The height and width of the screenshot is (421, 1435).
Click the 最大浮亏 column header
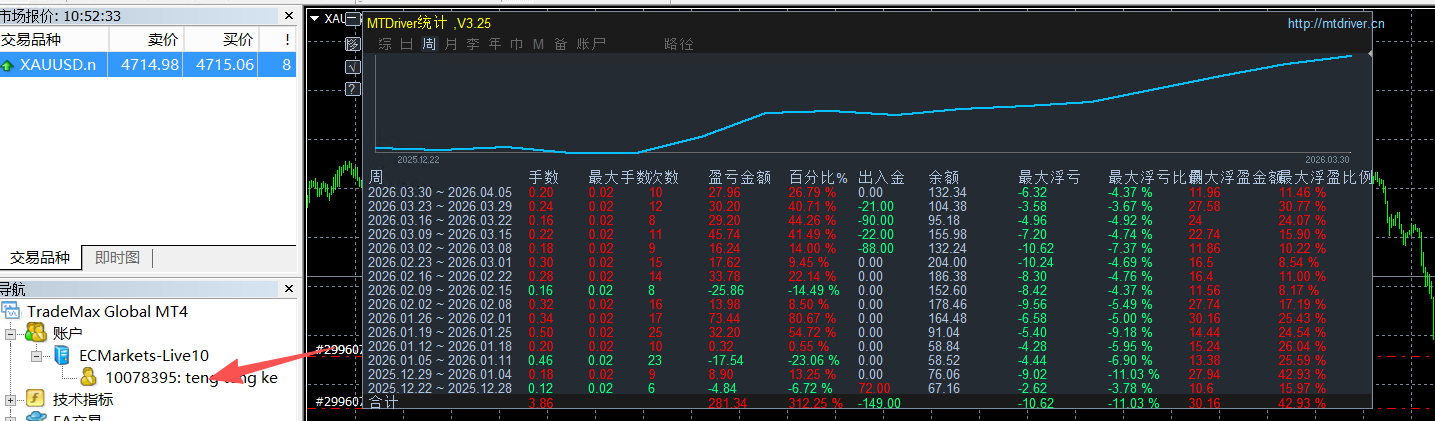[1049, 177]
